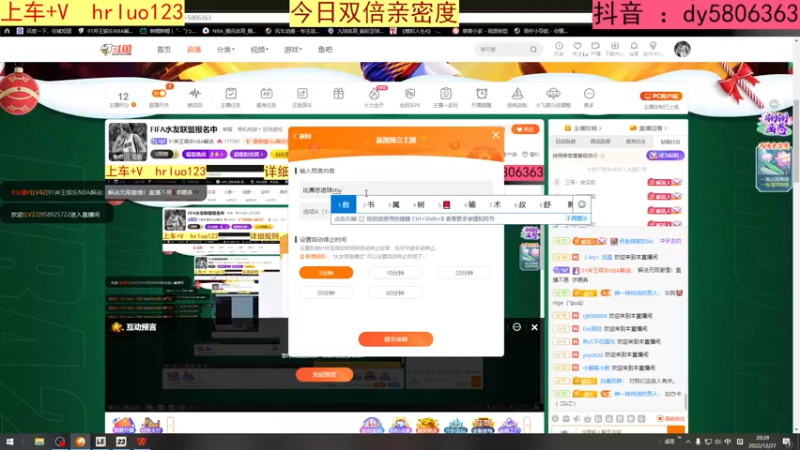Switch to the weekly ranking tab
This screenshot has width=800, height=450.
tap(600, 141)
